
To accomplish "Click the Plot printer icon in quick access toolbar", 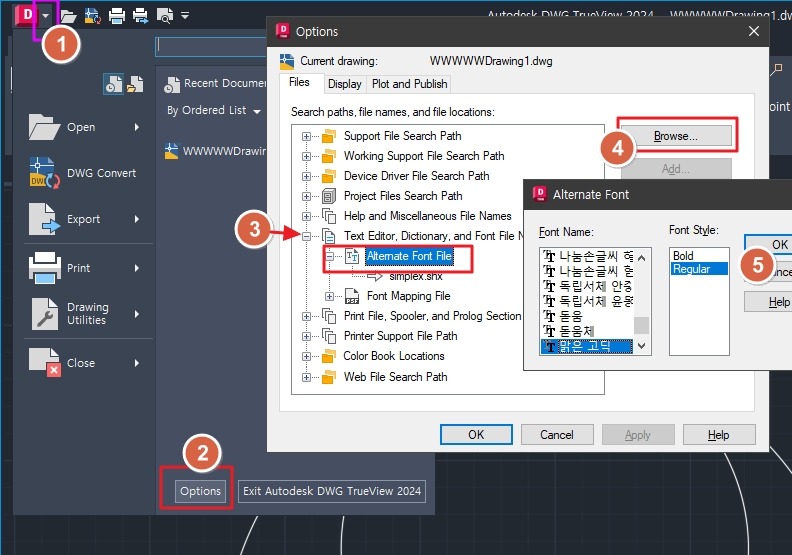I will point(117,16).
